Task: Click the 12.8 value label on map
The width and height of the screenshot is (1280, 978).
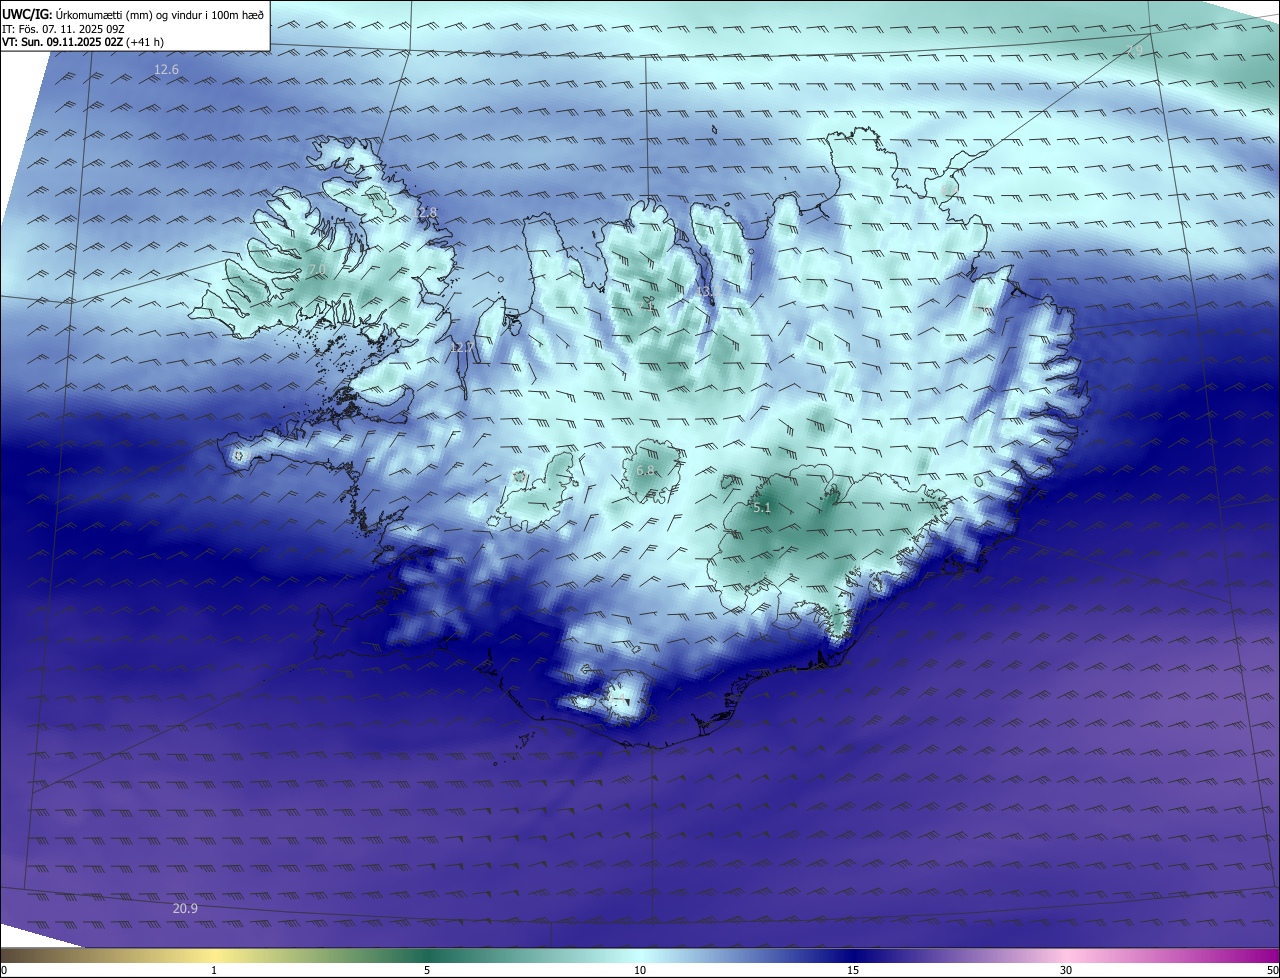Action: pos(426,213)
